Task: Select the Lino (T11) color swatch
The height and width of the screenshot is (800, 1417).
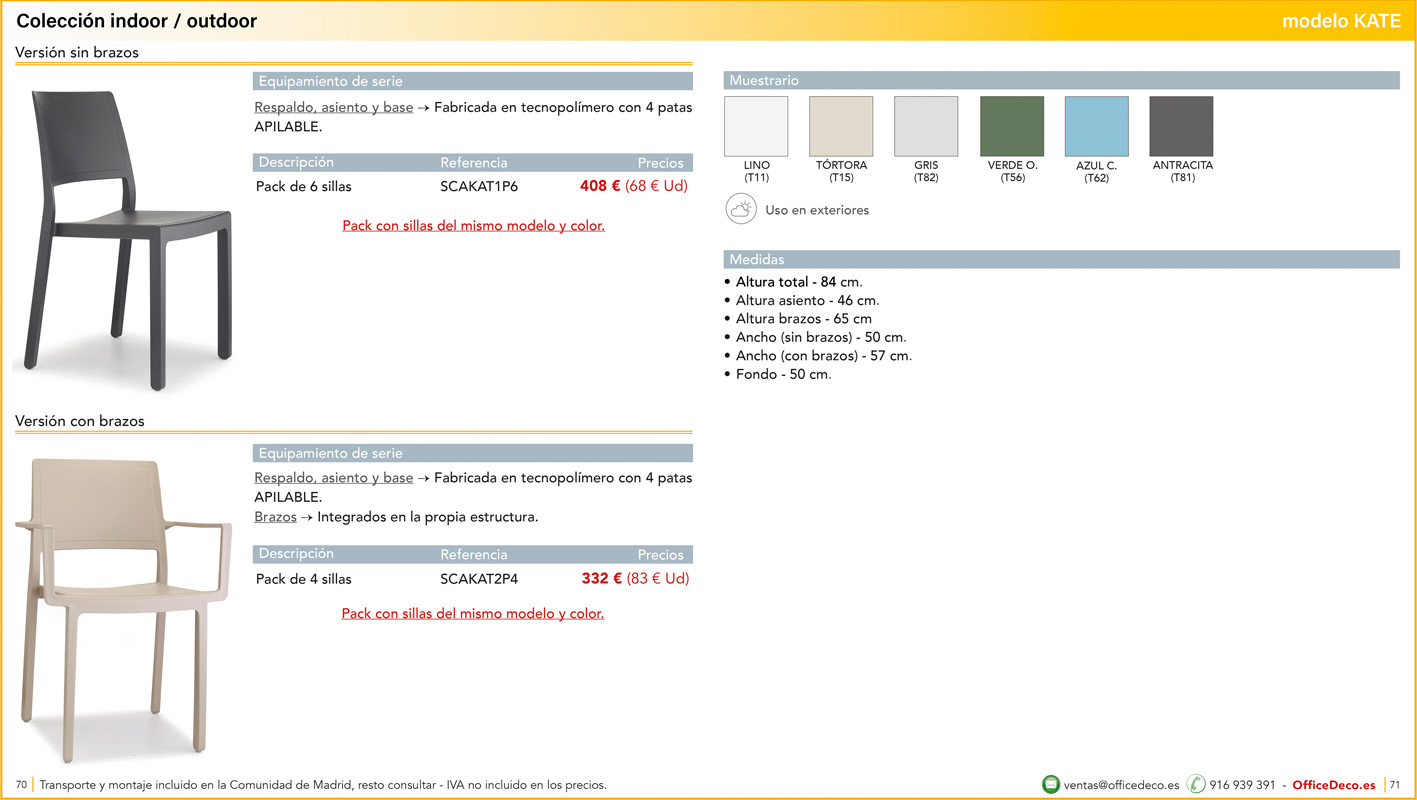Action: pos(756,127)
